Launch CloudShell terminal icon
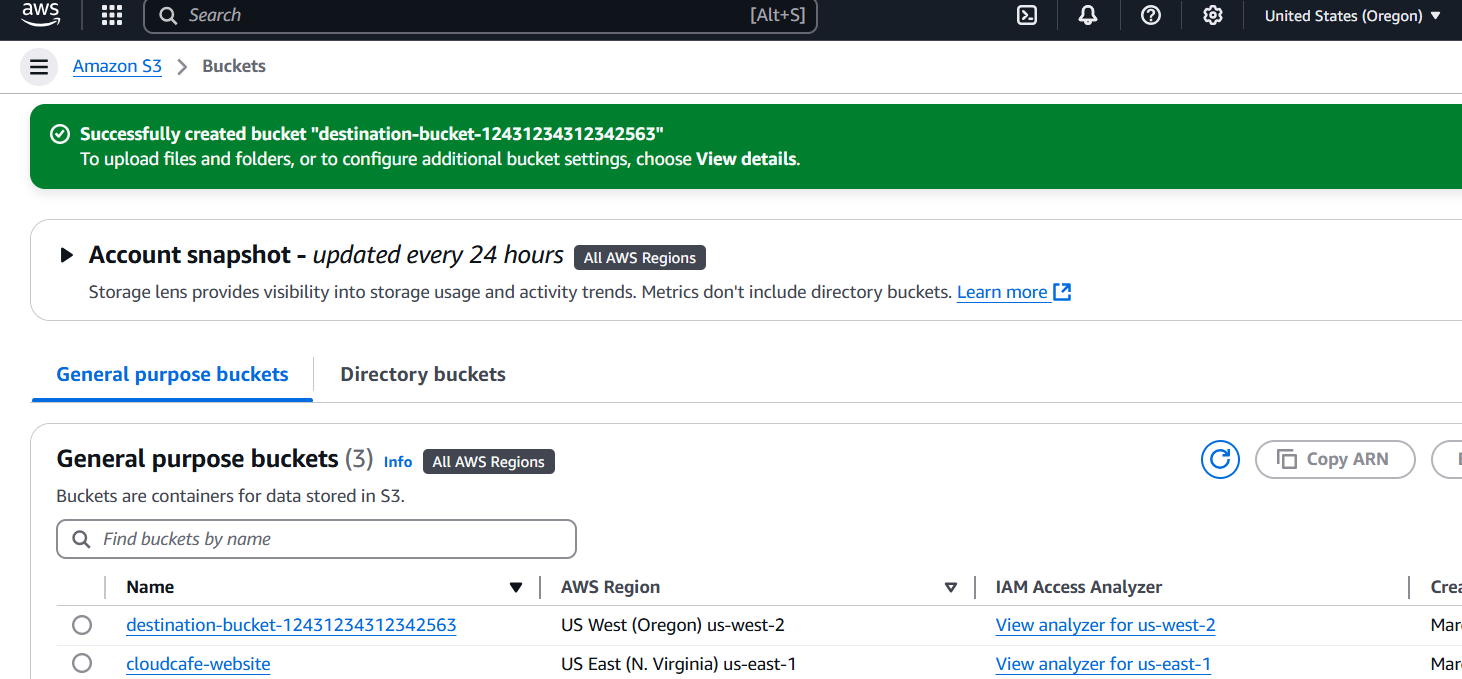 pyautogui.click(x=1027, y=15)
